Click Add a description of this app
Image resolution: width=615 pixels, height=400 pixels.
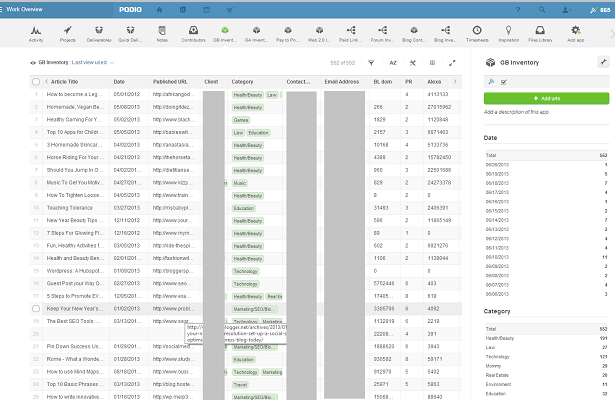[520, 116]
